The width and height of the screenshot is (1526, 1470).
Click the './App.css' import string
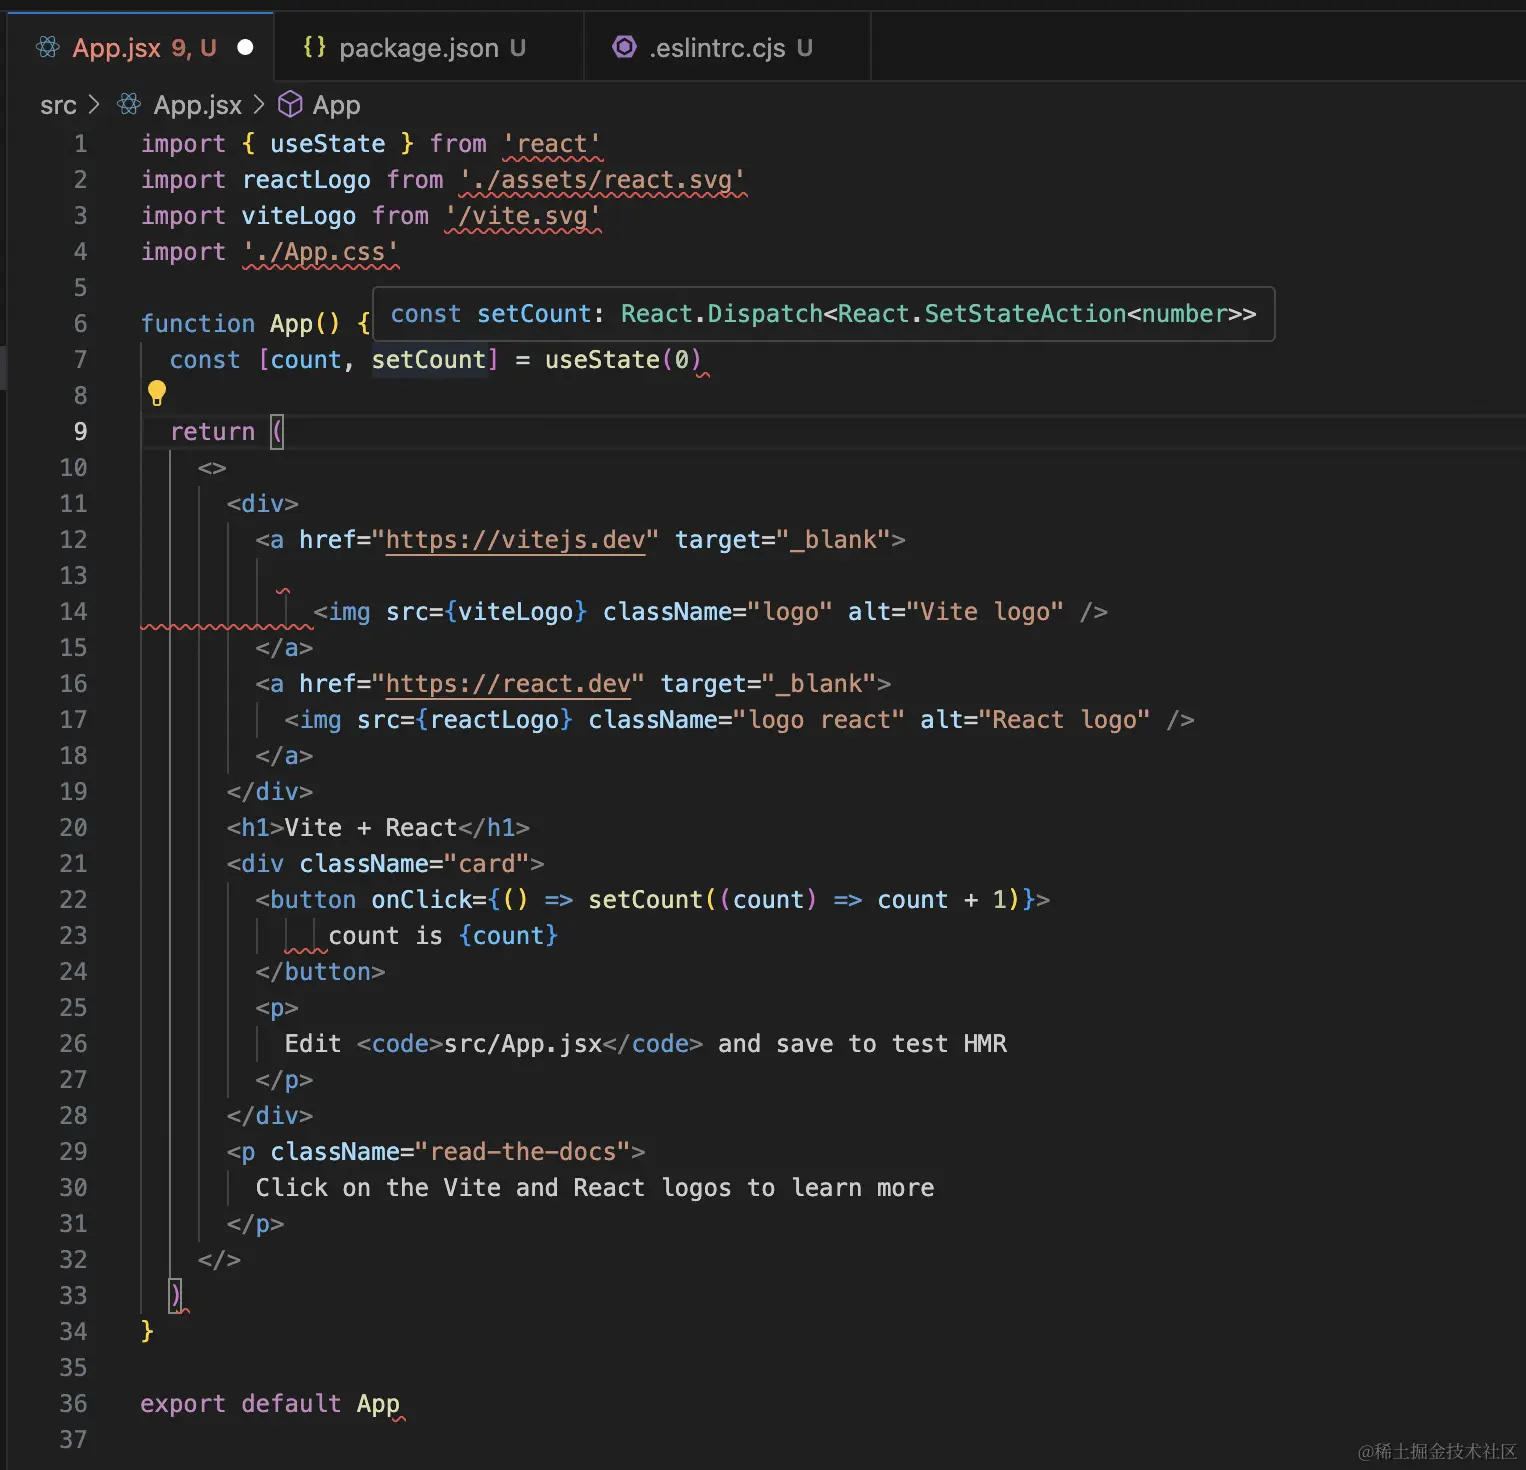click(x=321, y=252)
